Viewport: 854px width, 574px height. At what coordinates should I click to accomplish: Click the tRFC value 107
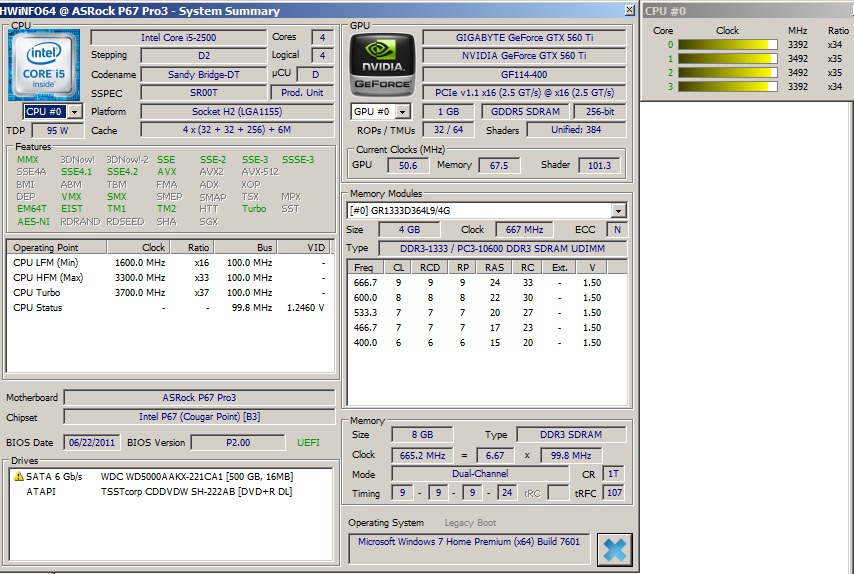[614, 493]
